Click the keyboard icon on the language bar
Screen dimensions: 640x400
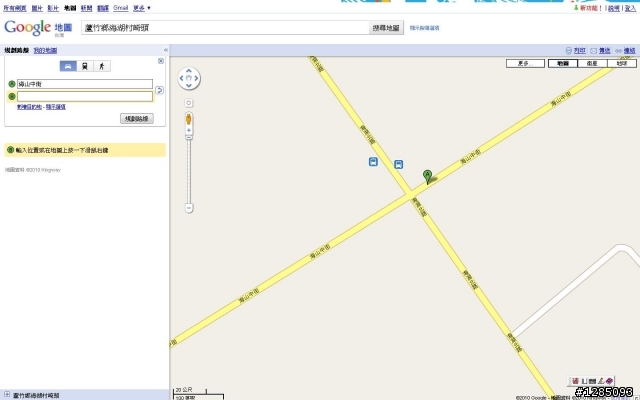(x=592, y=381)
